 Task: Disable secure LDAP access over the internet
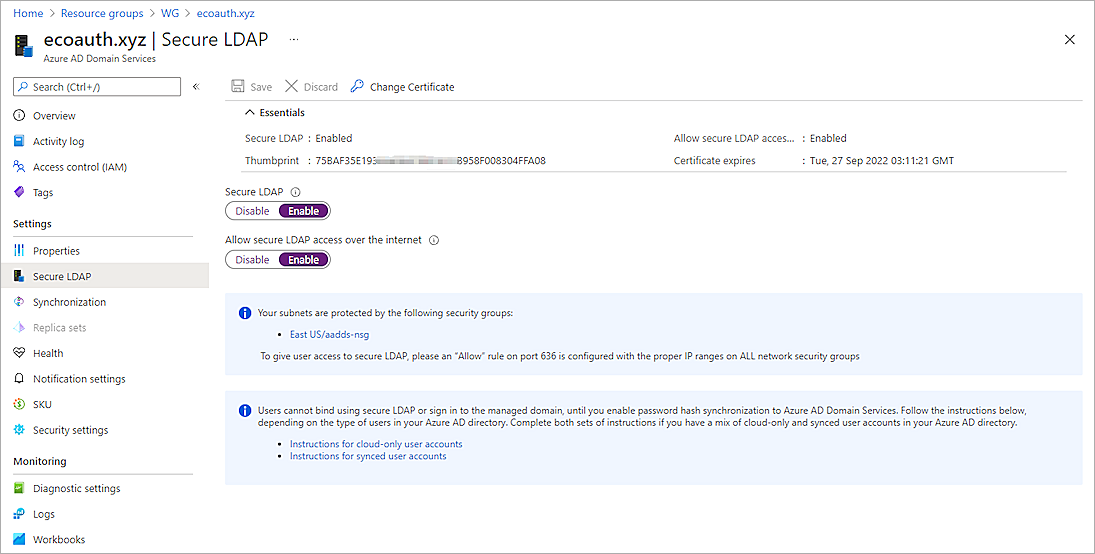(252, 260)
